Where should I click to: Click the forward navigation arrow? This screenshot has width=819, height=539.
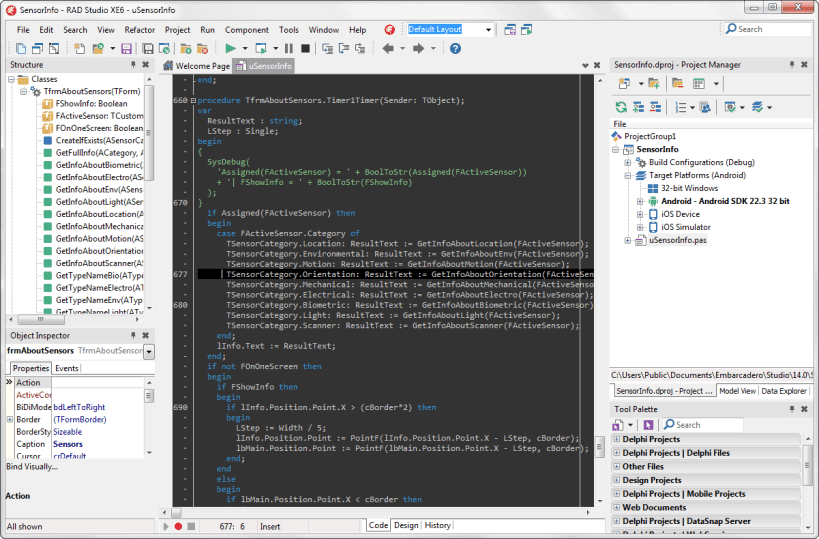point(418,49)
